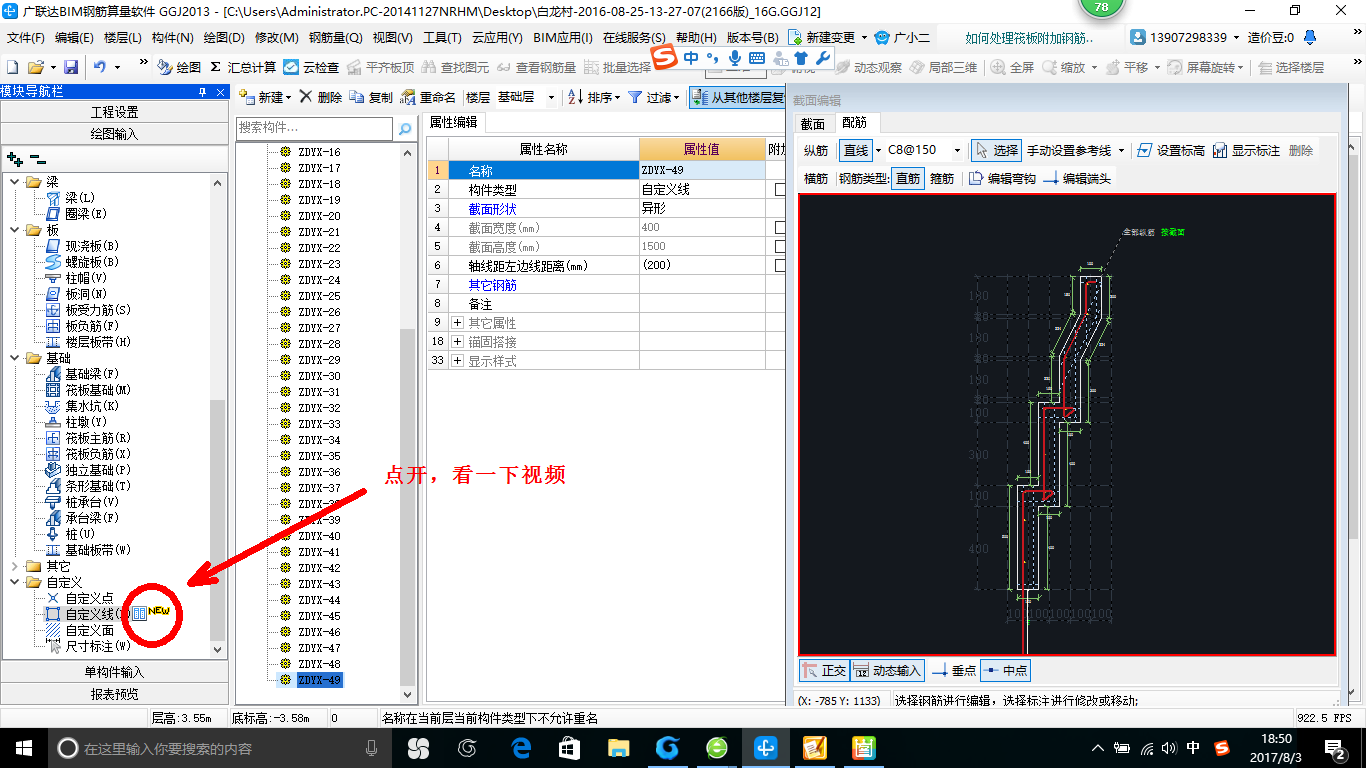Click the 全屏 fullscreen tool

tap(1012, 67)
